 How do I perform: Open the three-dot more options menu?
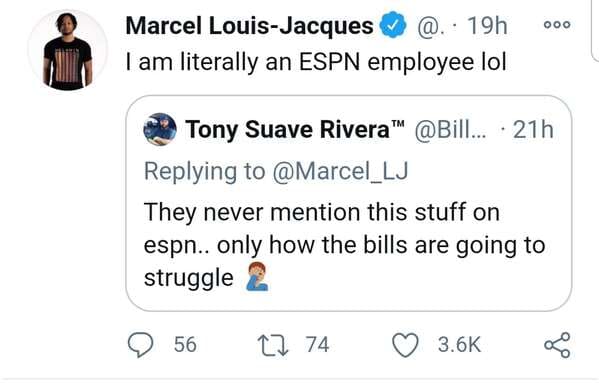557,25
